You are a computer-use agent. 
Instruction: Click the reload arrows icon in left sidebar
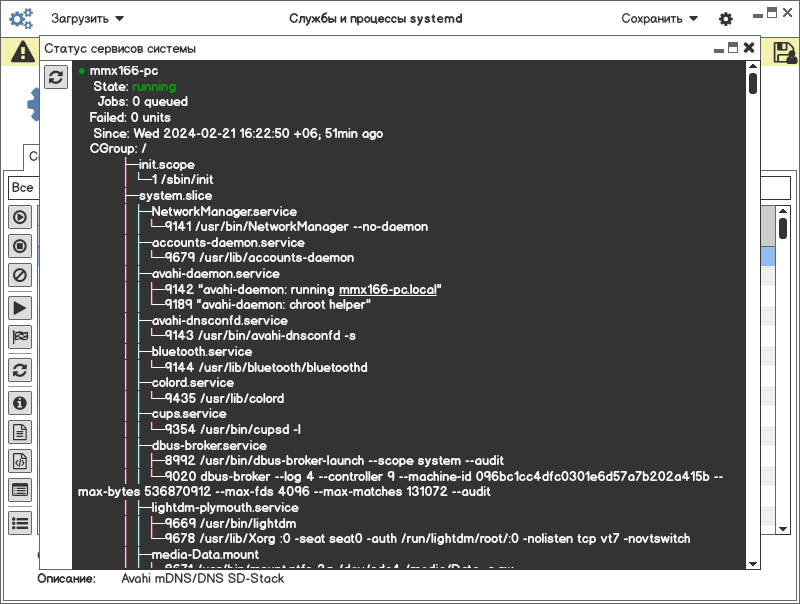pos(20,370)
